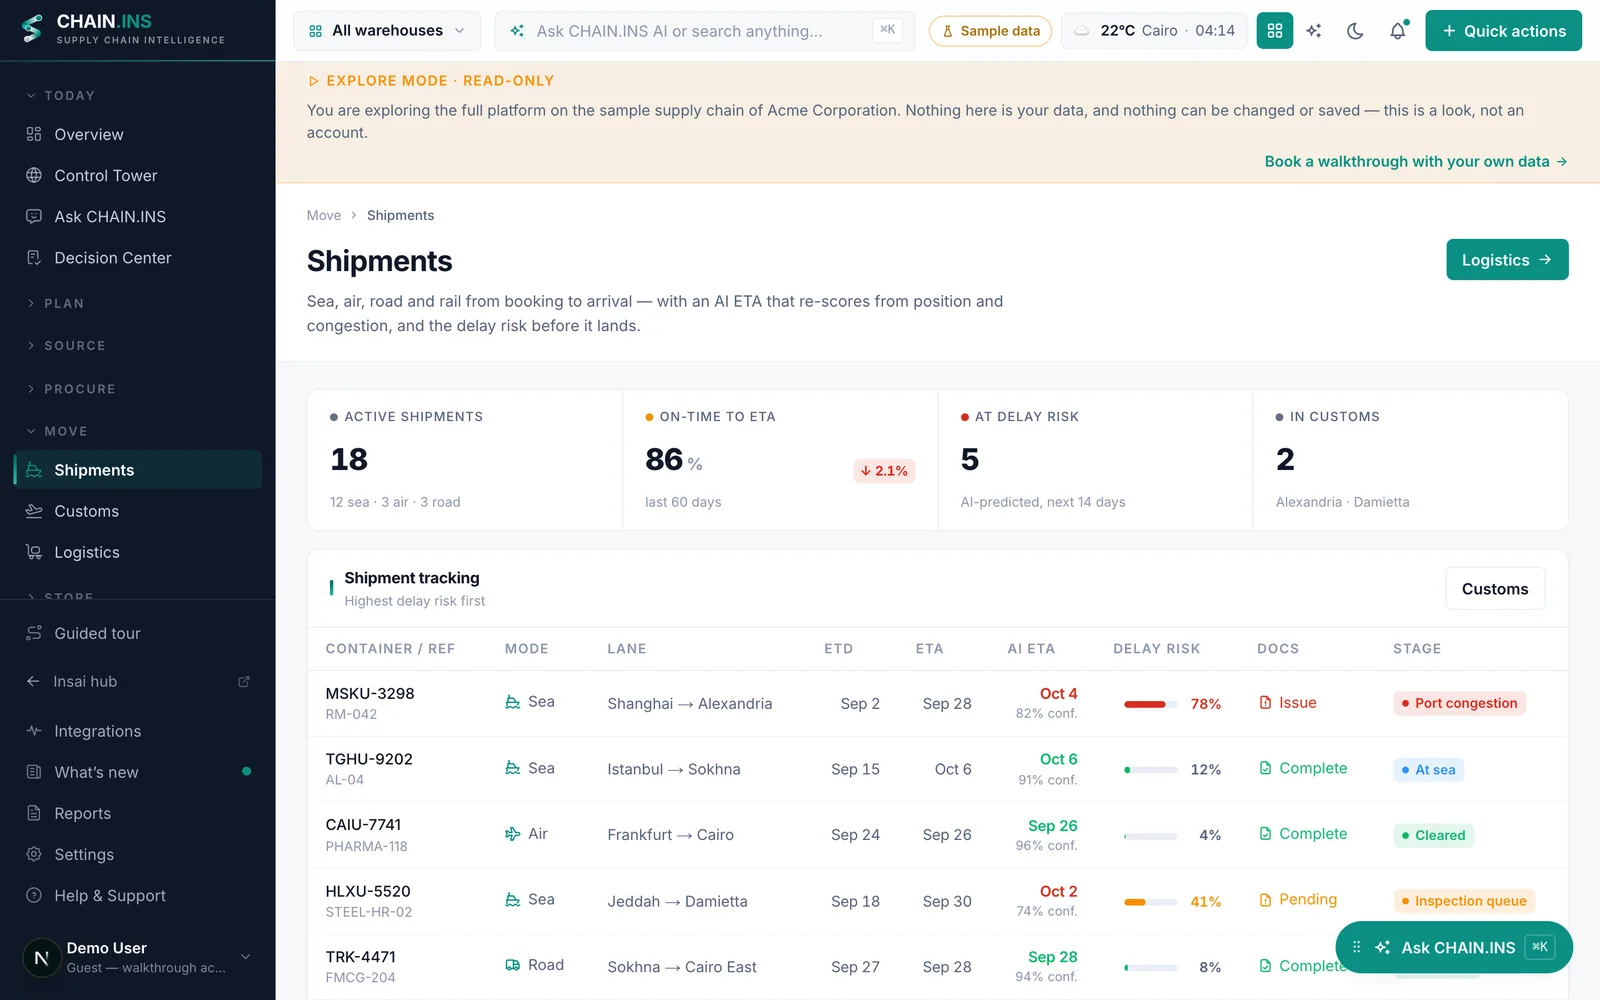Click Issue docs status for MSKU-3298

point(1288,703)
